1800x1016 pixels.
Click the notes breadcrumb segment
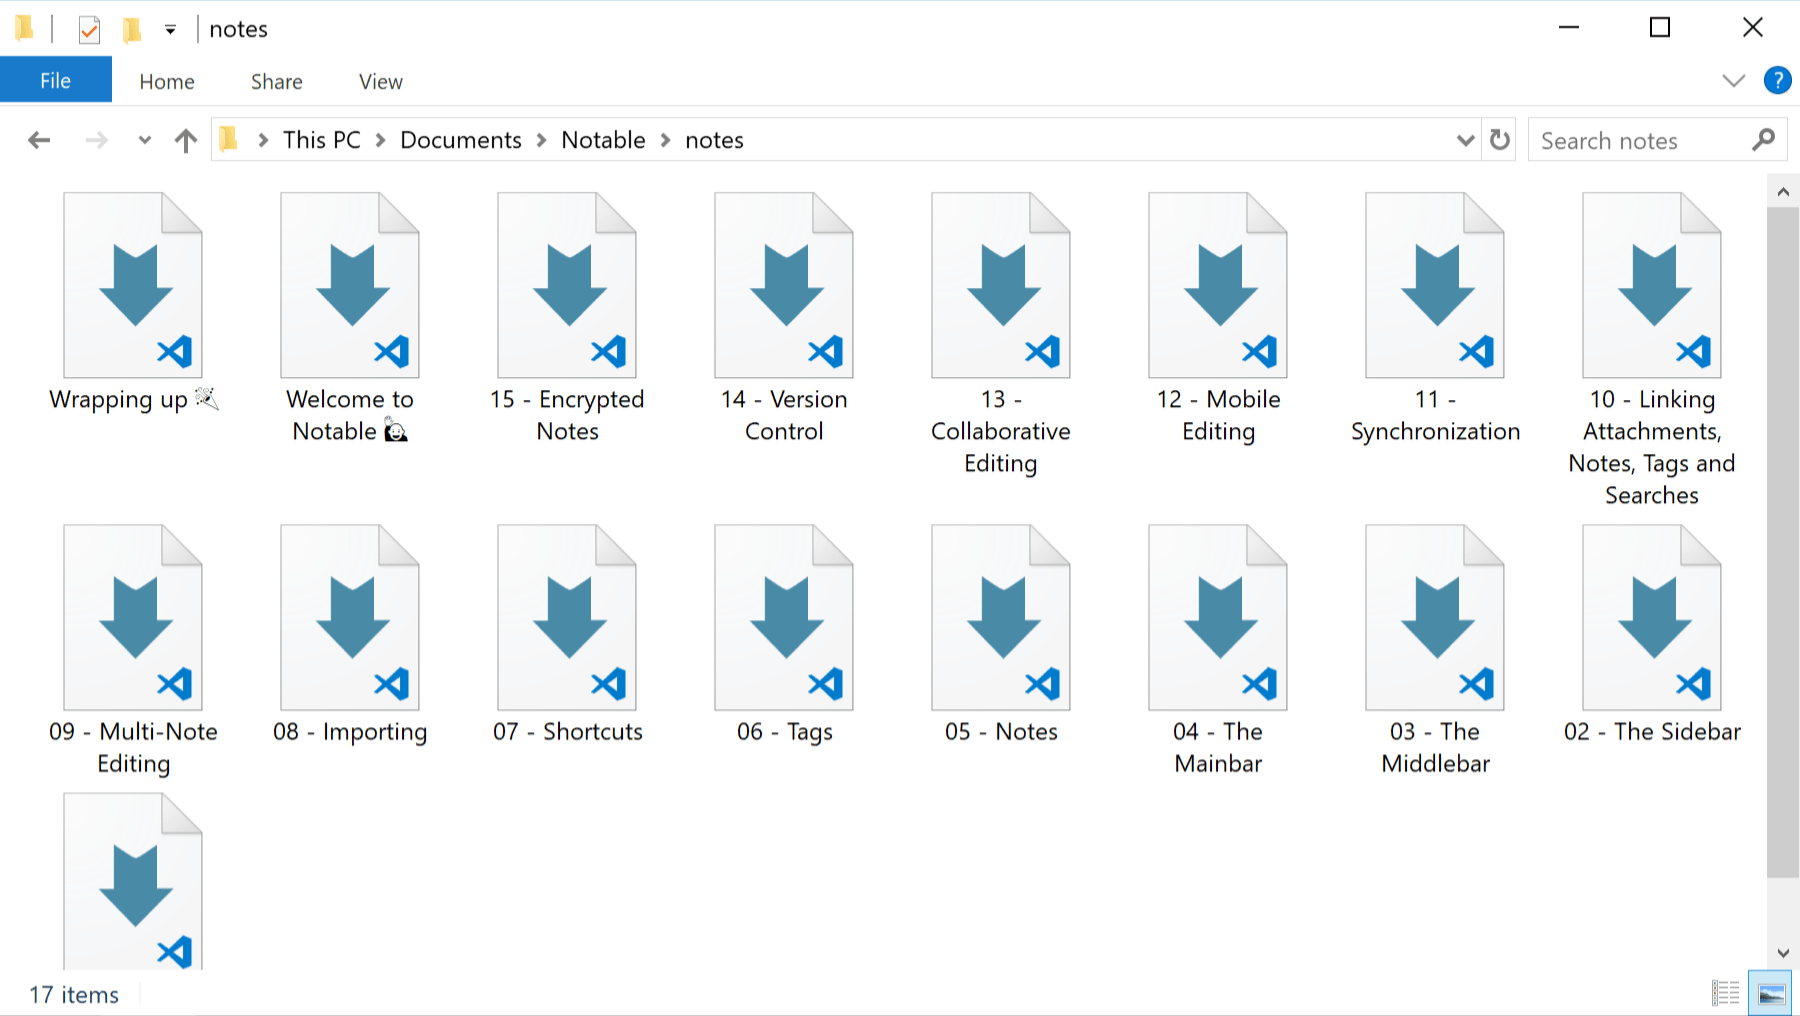(715, 140)
